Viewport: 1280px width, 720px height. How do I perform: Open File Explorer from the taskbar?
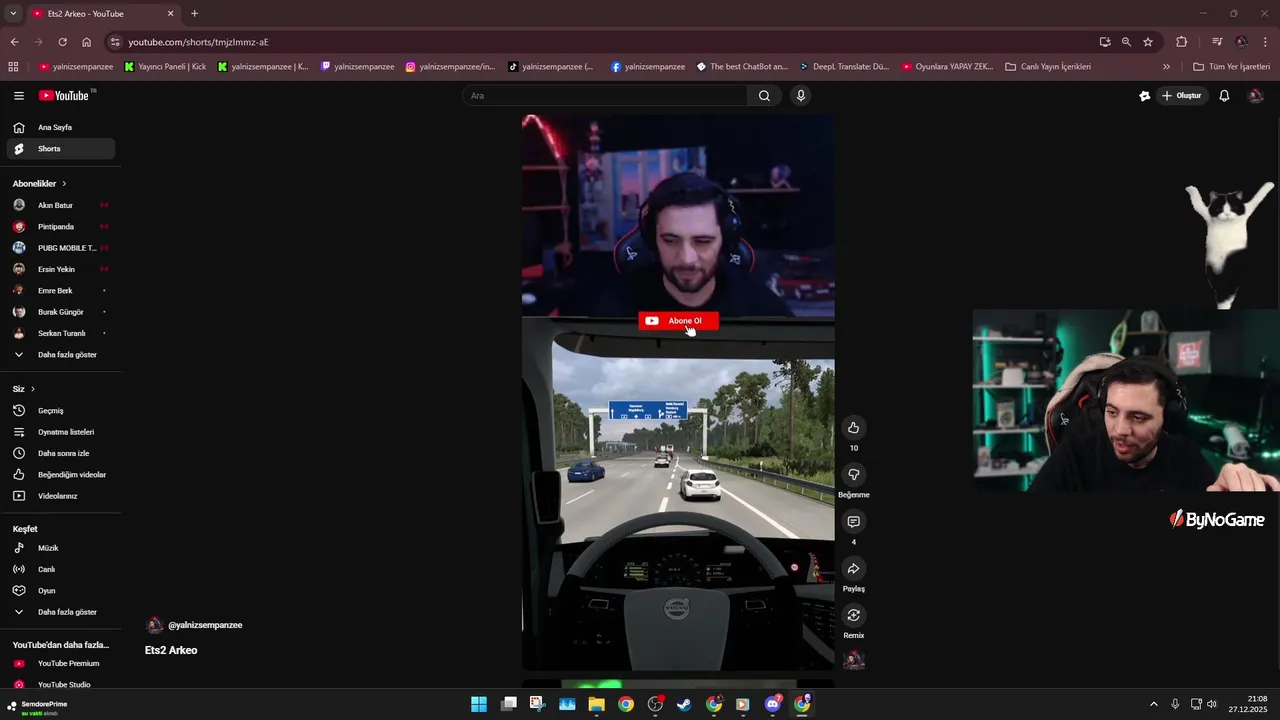pyautogui.click(x=596, y=704)
